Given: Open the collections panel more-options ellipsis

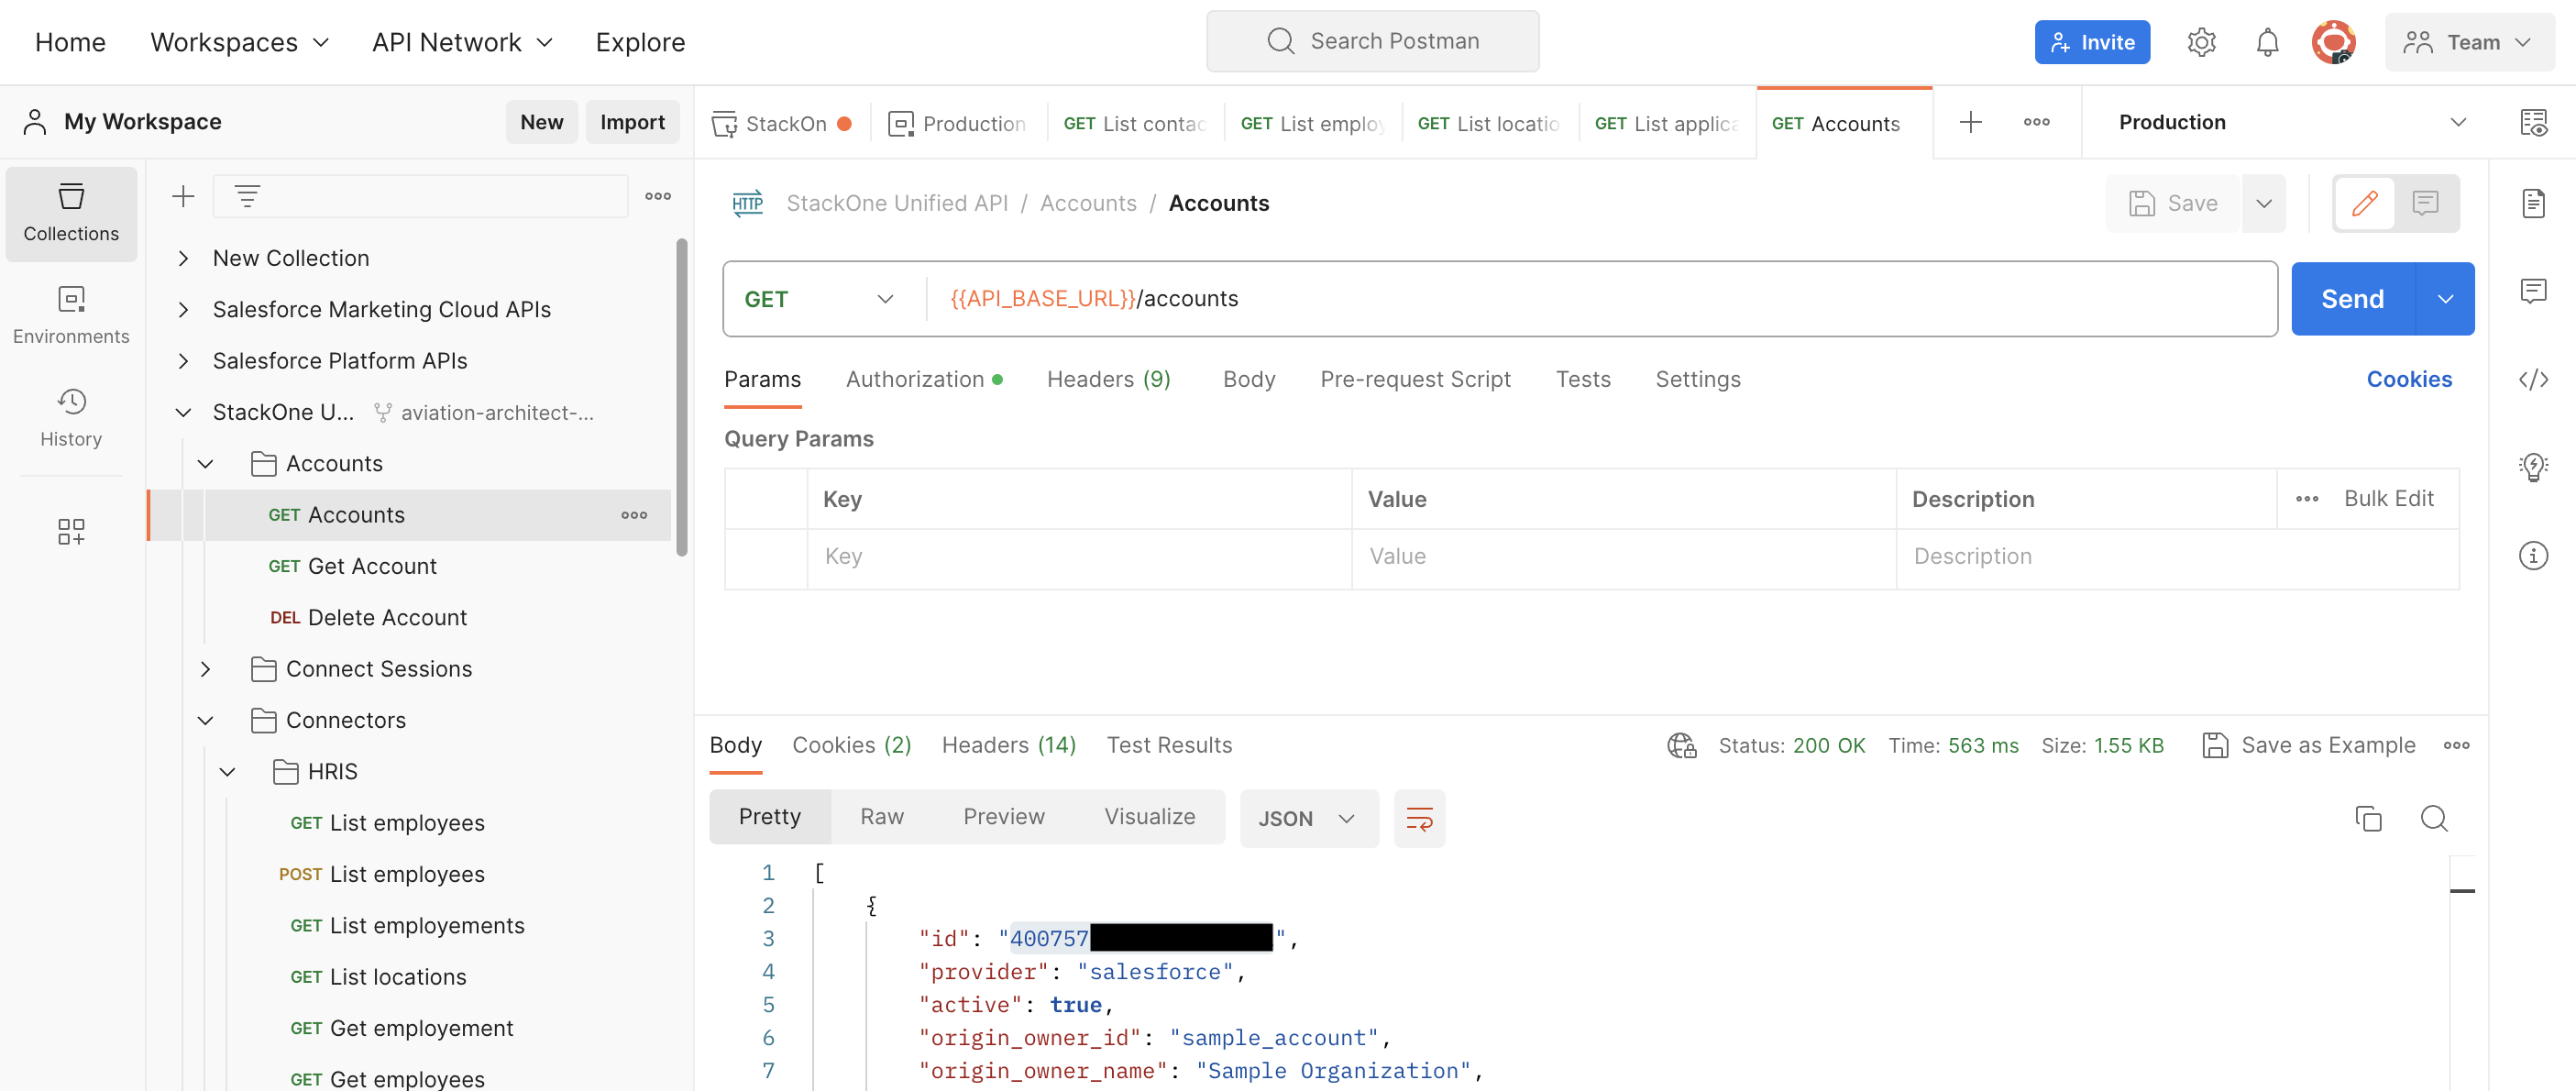Looking at the screenshot, I should coord(658,196).
